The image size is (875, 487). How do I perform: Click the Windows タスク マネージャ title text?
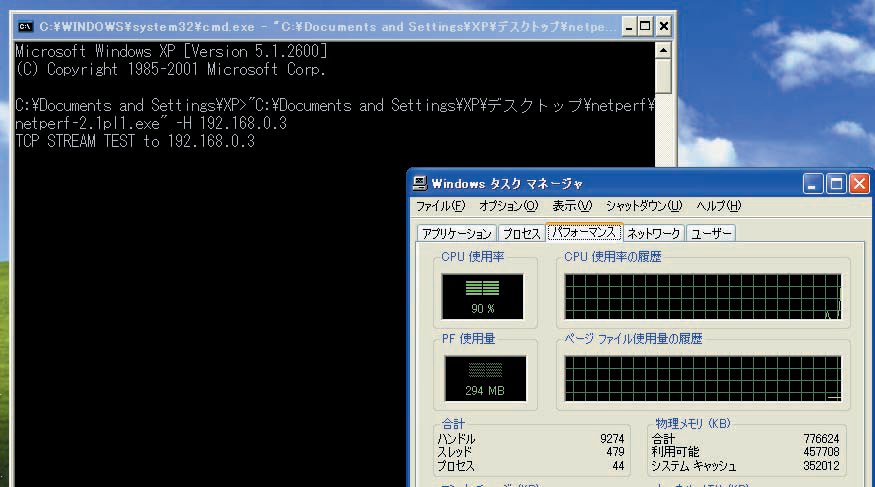507,184
